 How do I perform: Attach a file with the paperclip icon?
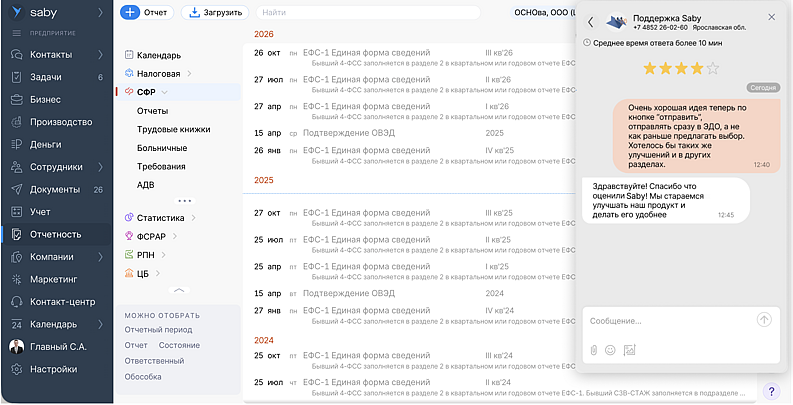[x=593, y=350]
